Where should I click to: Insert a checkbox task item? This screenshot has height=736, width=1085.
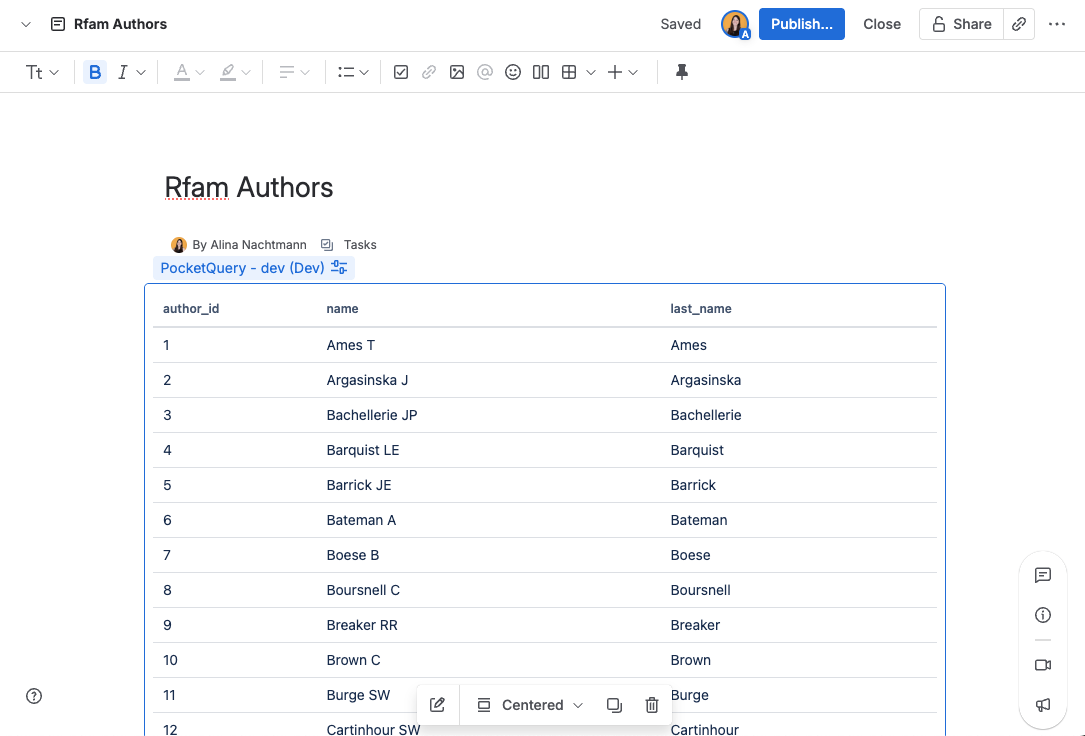point(401,71)
